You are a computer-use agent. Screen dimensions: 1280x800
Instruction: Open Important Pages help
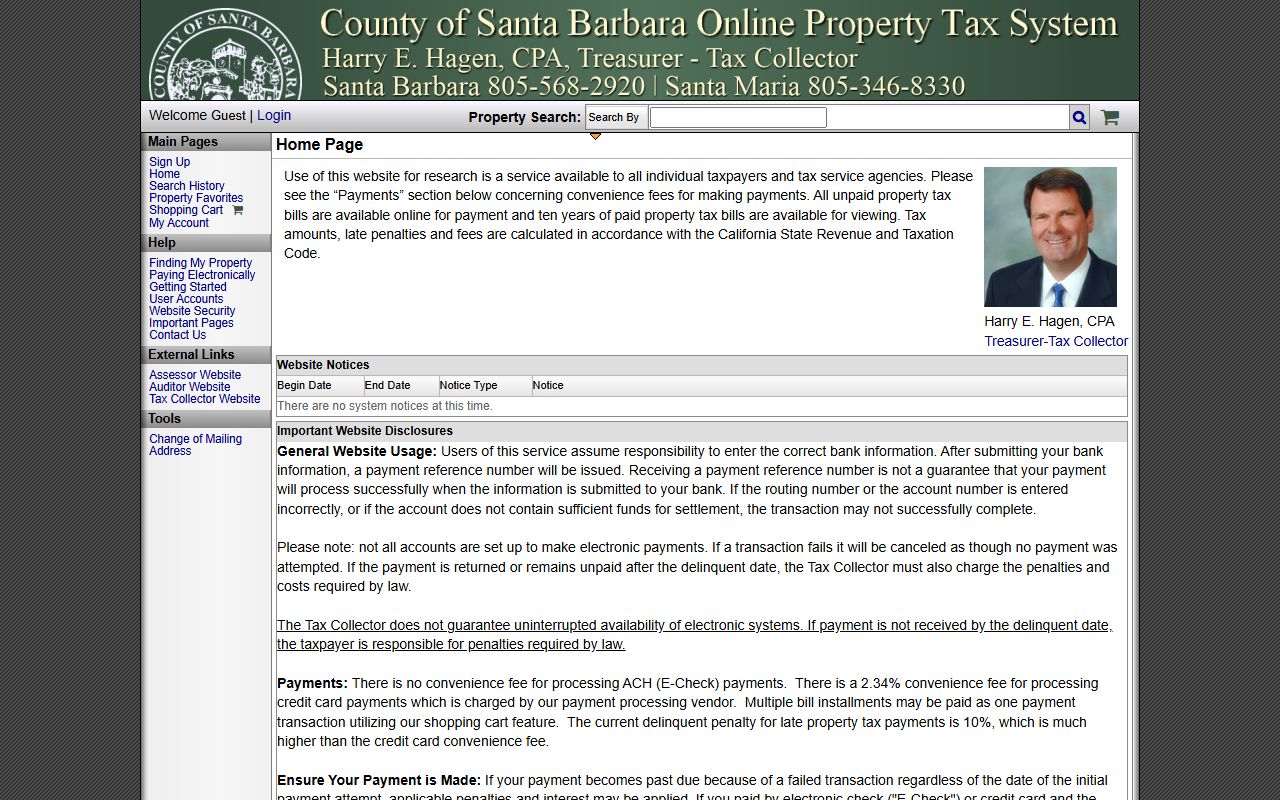tap(191, 323)
